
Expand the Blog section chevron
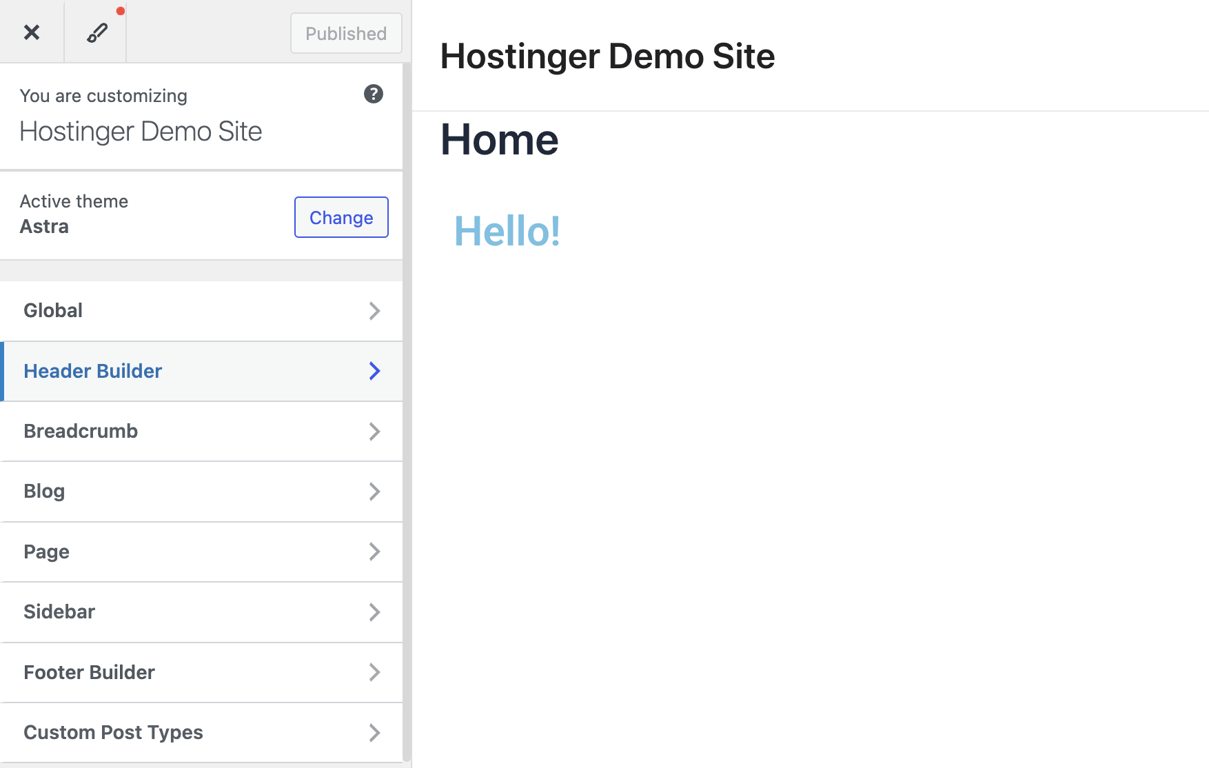pyautogui.click(x=374, y=491)
